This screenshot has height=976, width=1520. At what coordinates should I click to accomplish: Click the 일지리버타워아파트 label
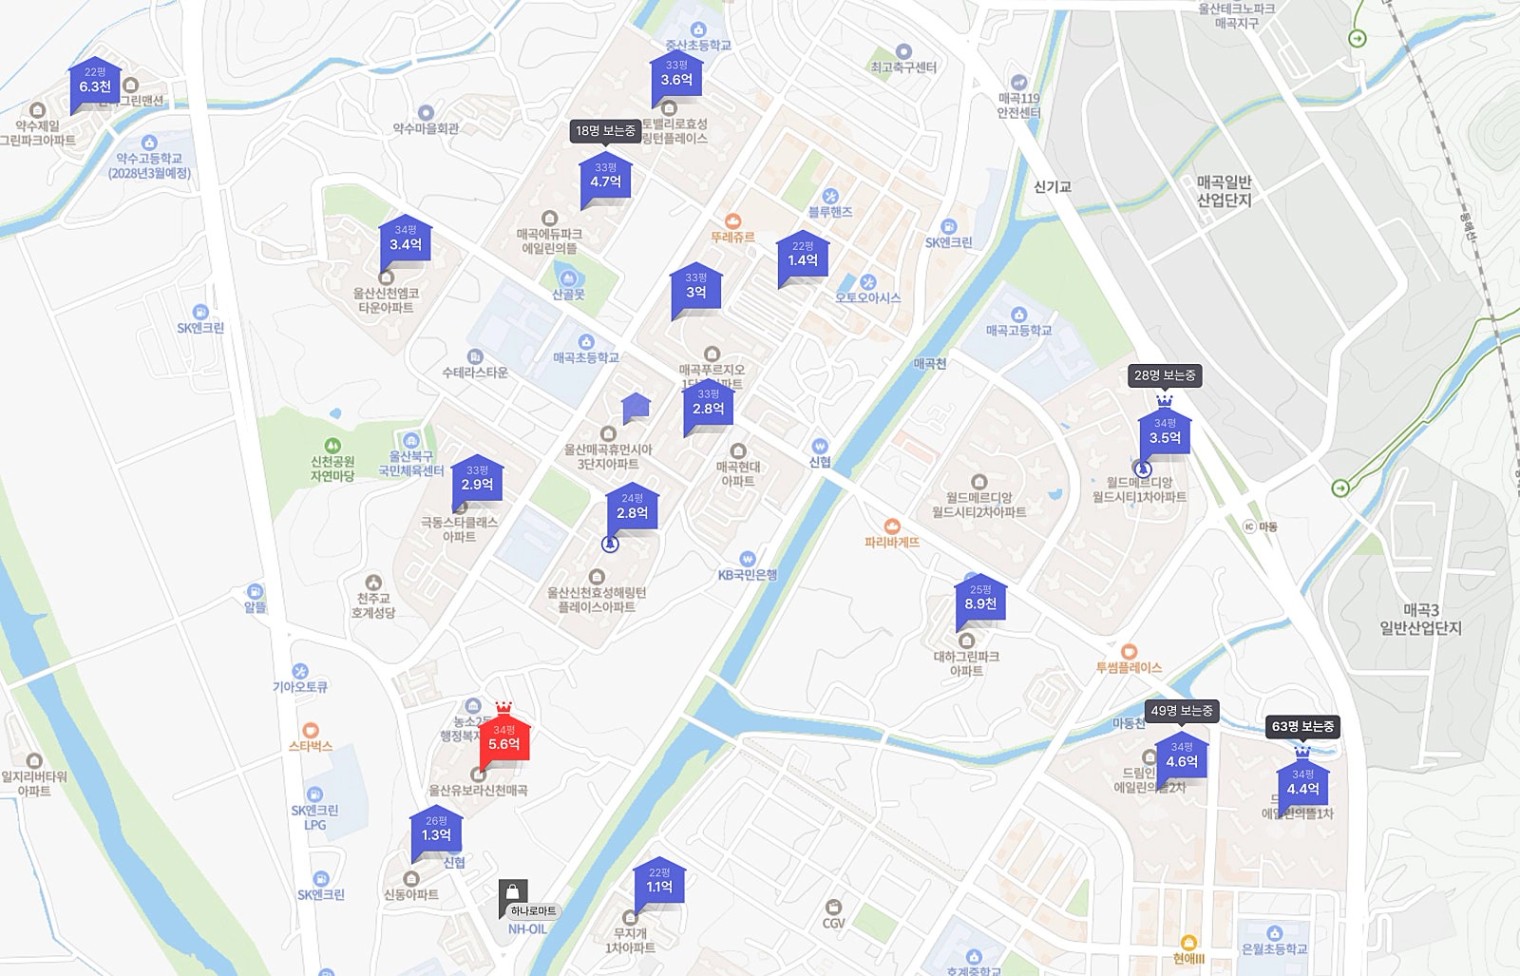tap(34, 784)
